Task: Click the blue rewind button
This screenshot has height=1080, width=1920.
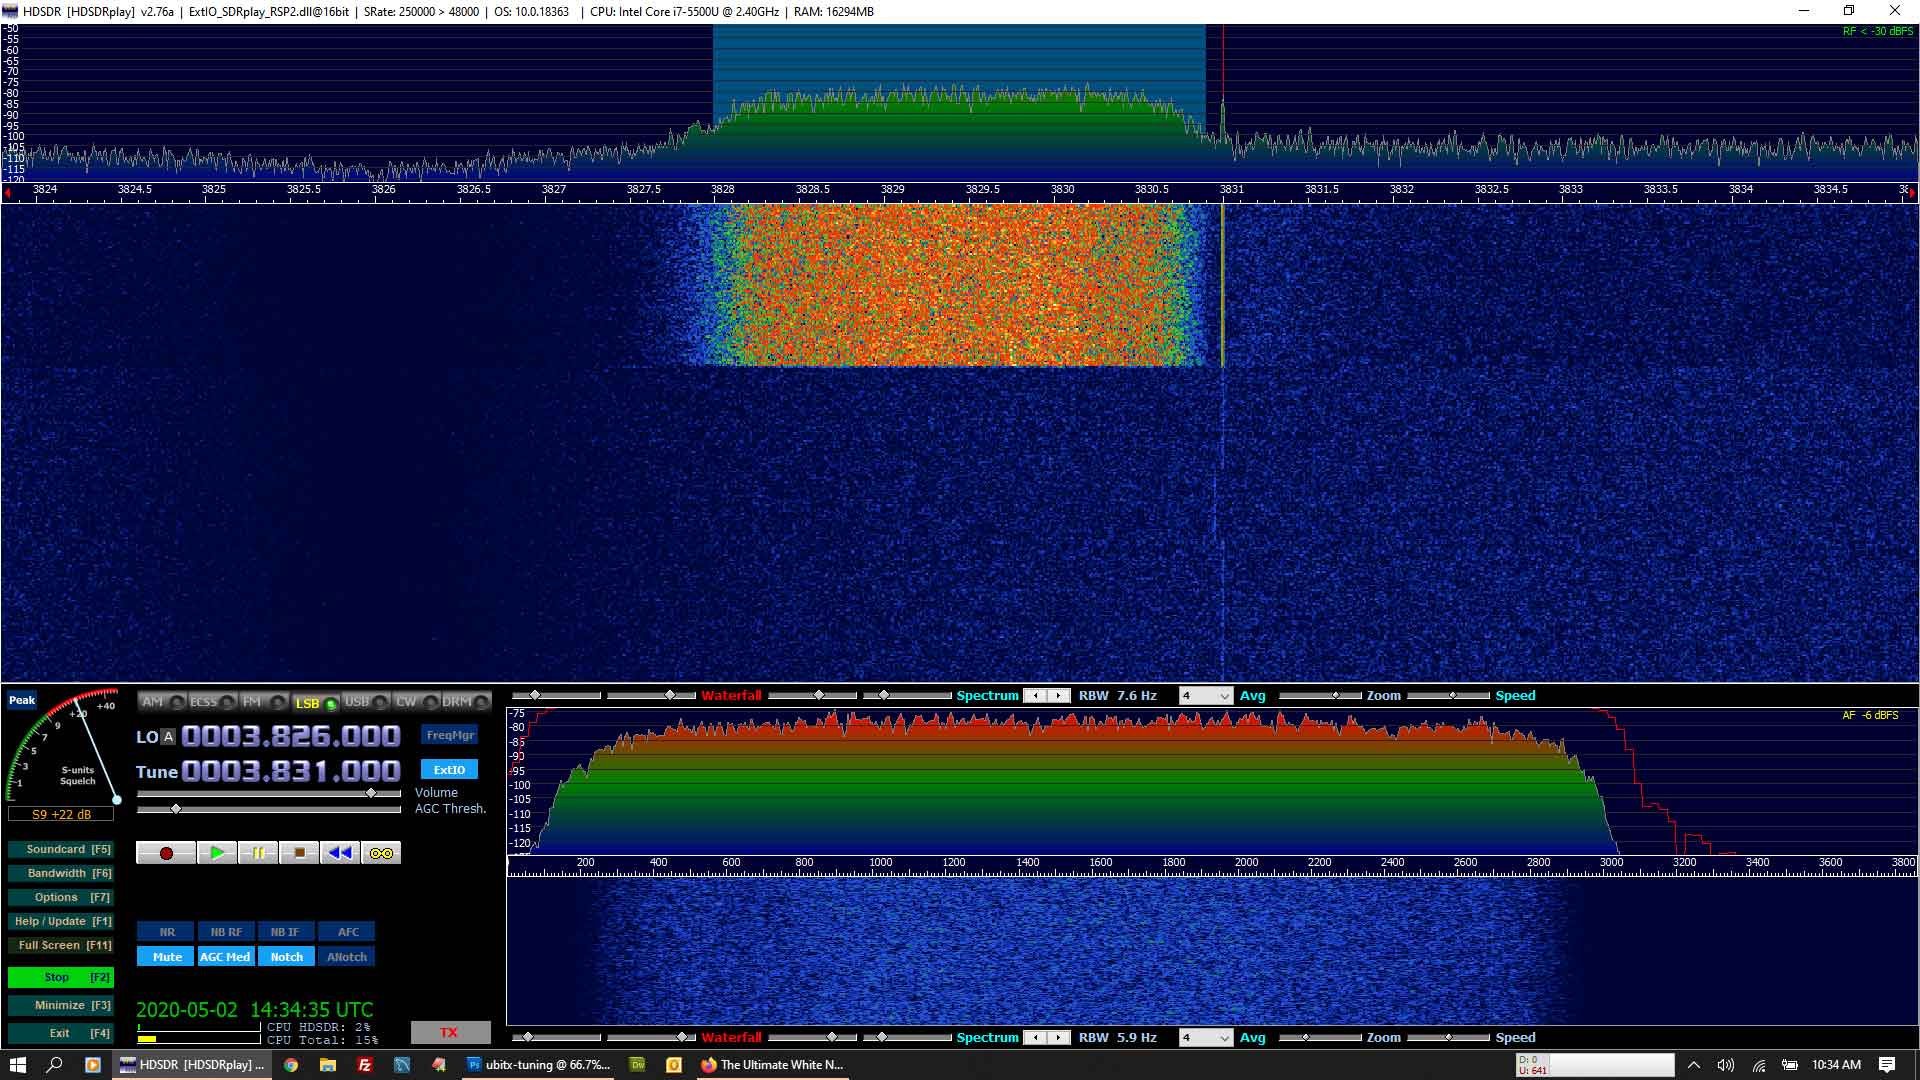Action: (x=340, y=853)
